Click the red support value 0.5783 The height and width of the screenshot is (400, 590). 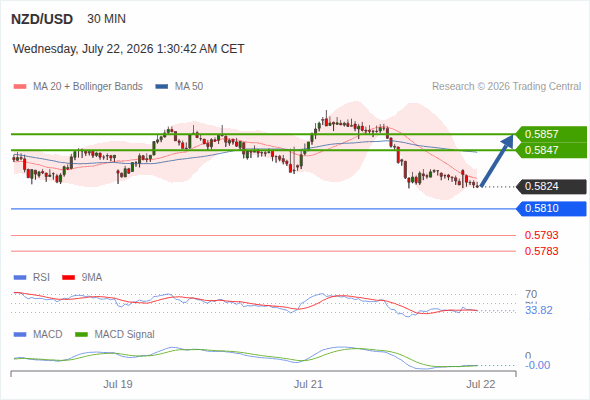541,251
